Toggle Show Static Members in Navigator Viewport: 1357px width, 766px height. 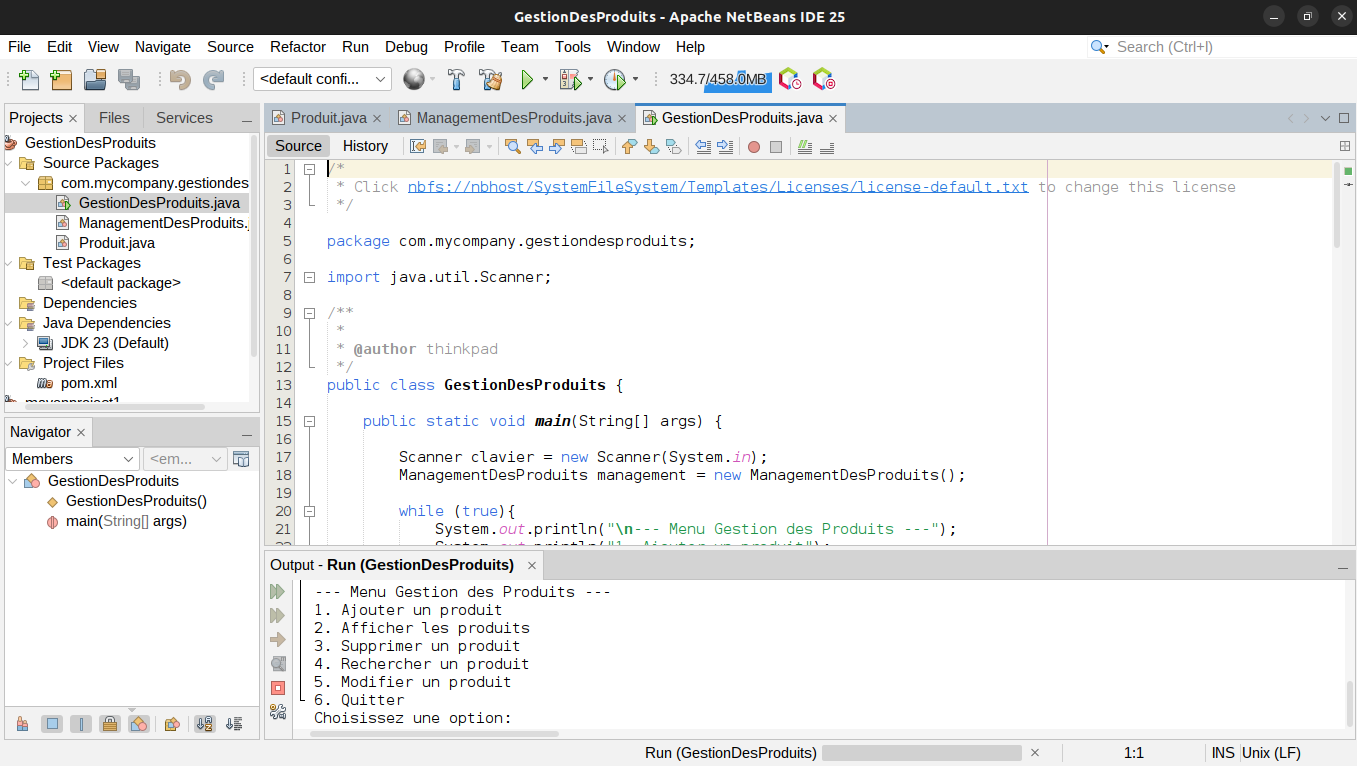[81, 724]
